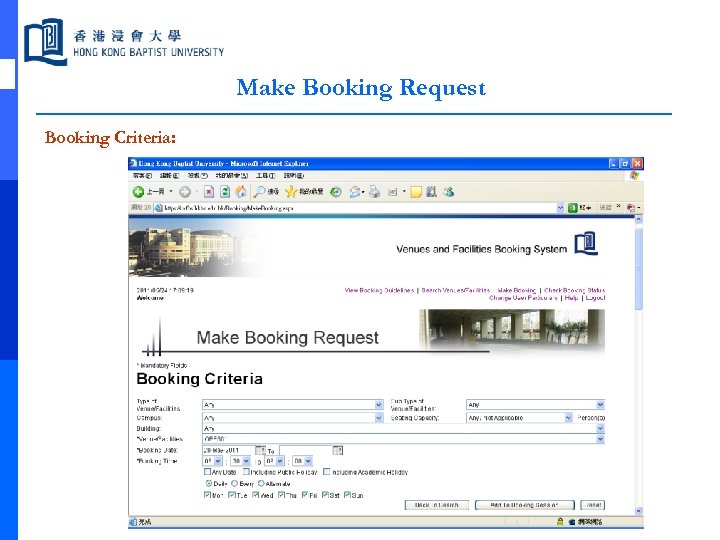Viewport: 720px width, 540px height.
Task: Open the address bar history dropdown
Action: click(x=560, y=208)
